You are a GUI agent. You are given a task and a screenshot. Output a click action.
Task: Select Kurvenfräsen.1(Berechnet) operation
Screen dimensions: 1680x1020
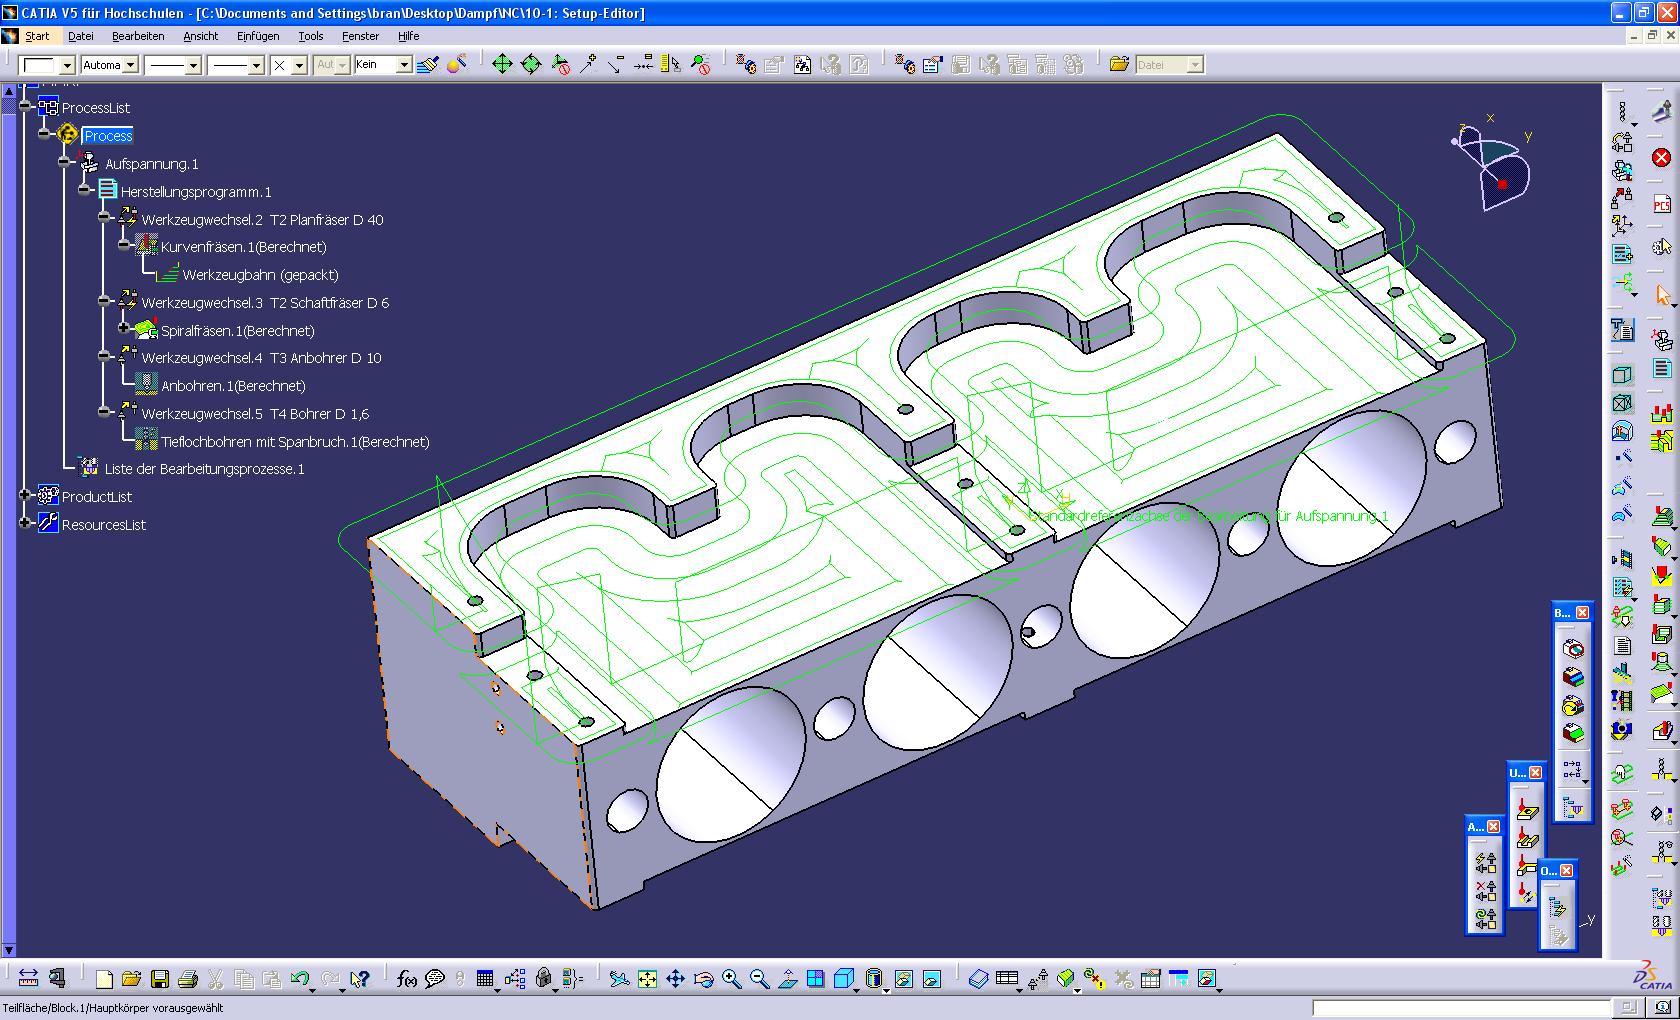pos(244,247)
